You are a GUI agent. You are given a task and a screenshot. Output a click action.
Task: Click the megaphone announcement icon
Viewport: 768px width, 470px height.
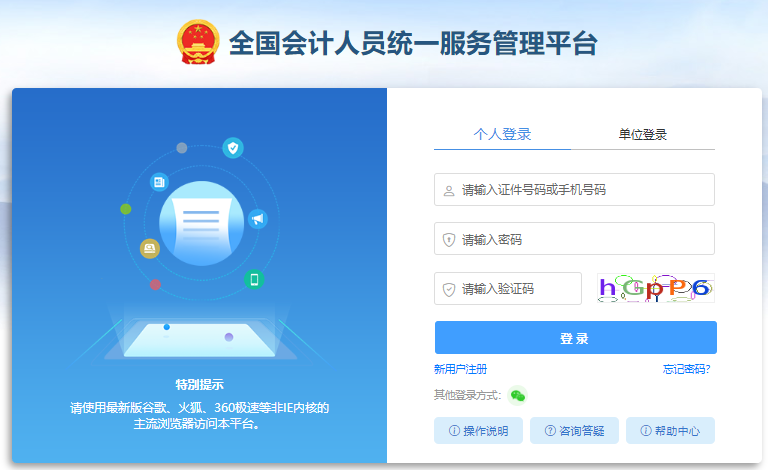(258, 218)
